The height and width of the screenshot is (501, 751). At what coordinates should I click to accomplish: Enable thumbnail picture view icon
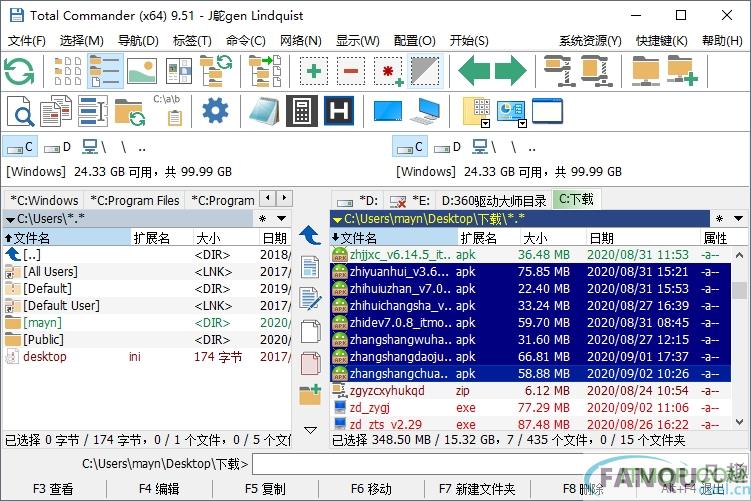(142, 71)
